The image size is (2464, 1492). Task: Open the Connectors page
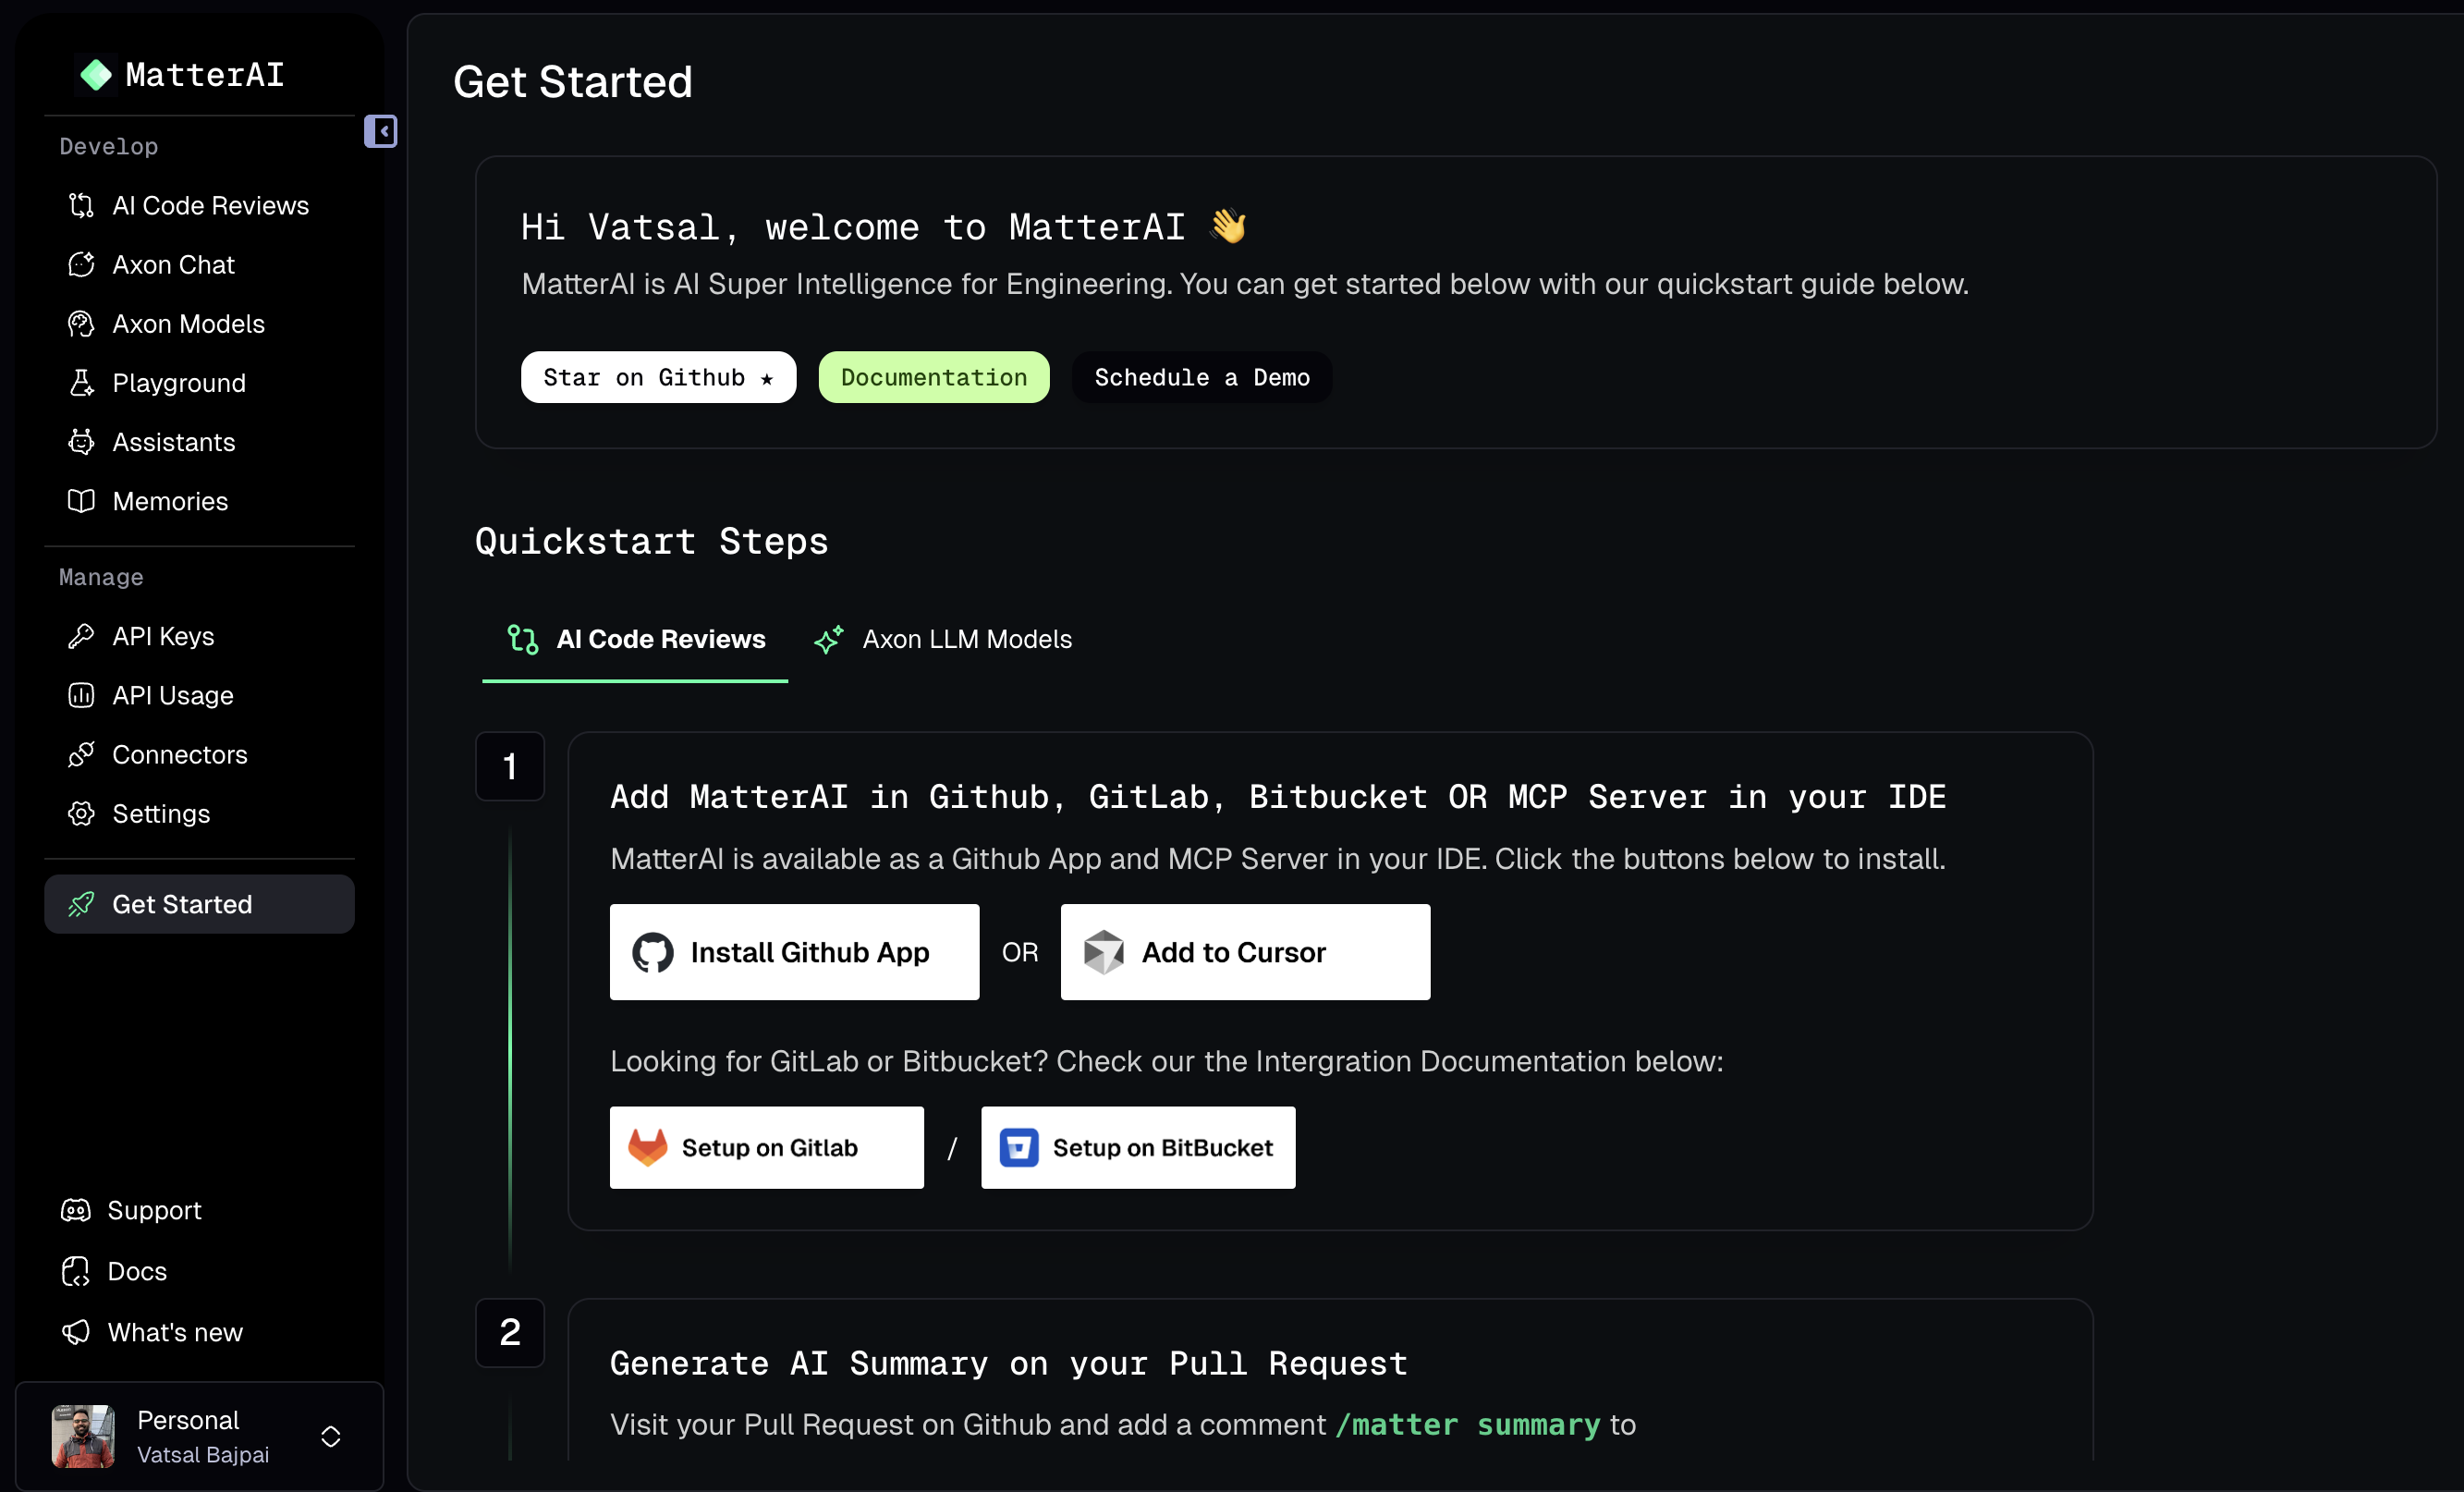tap(179, 754)
